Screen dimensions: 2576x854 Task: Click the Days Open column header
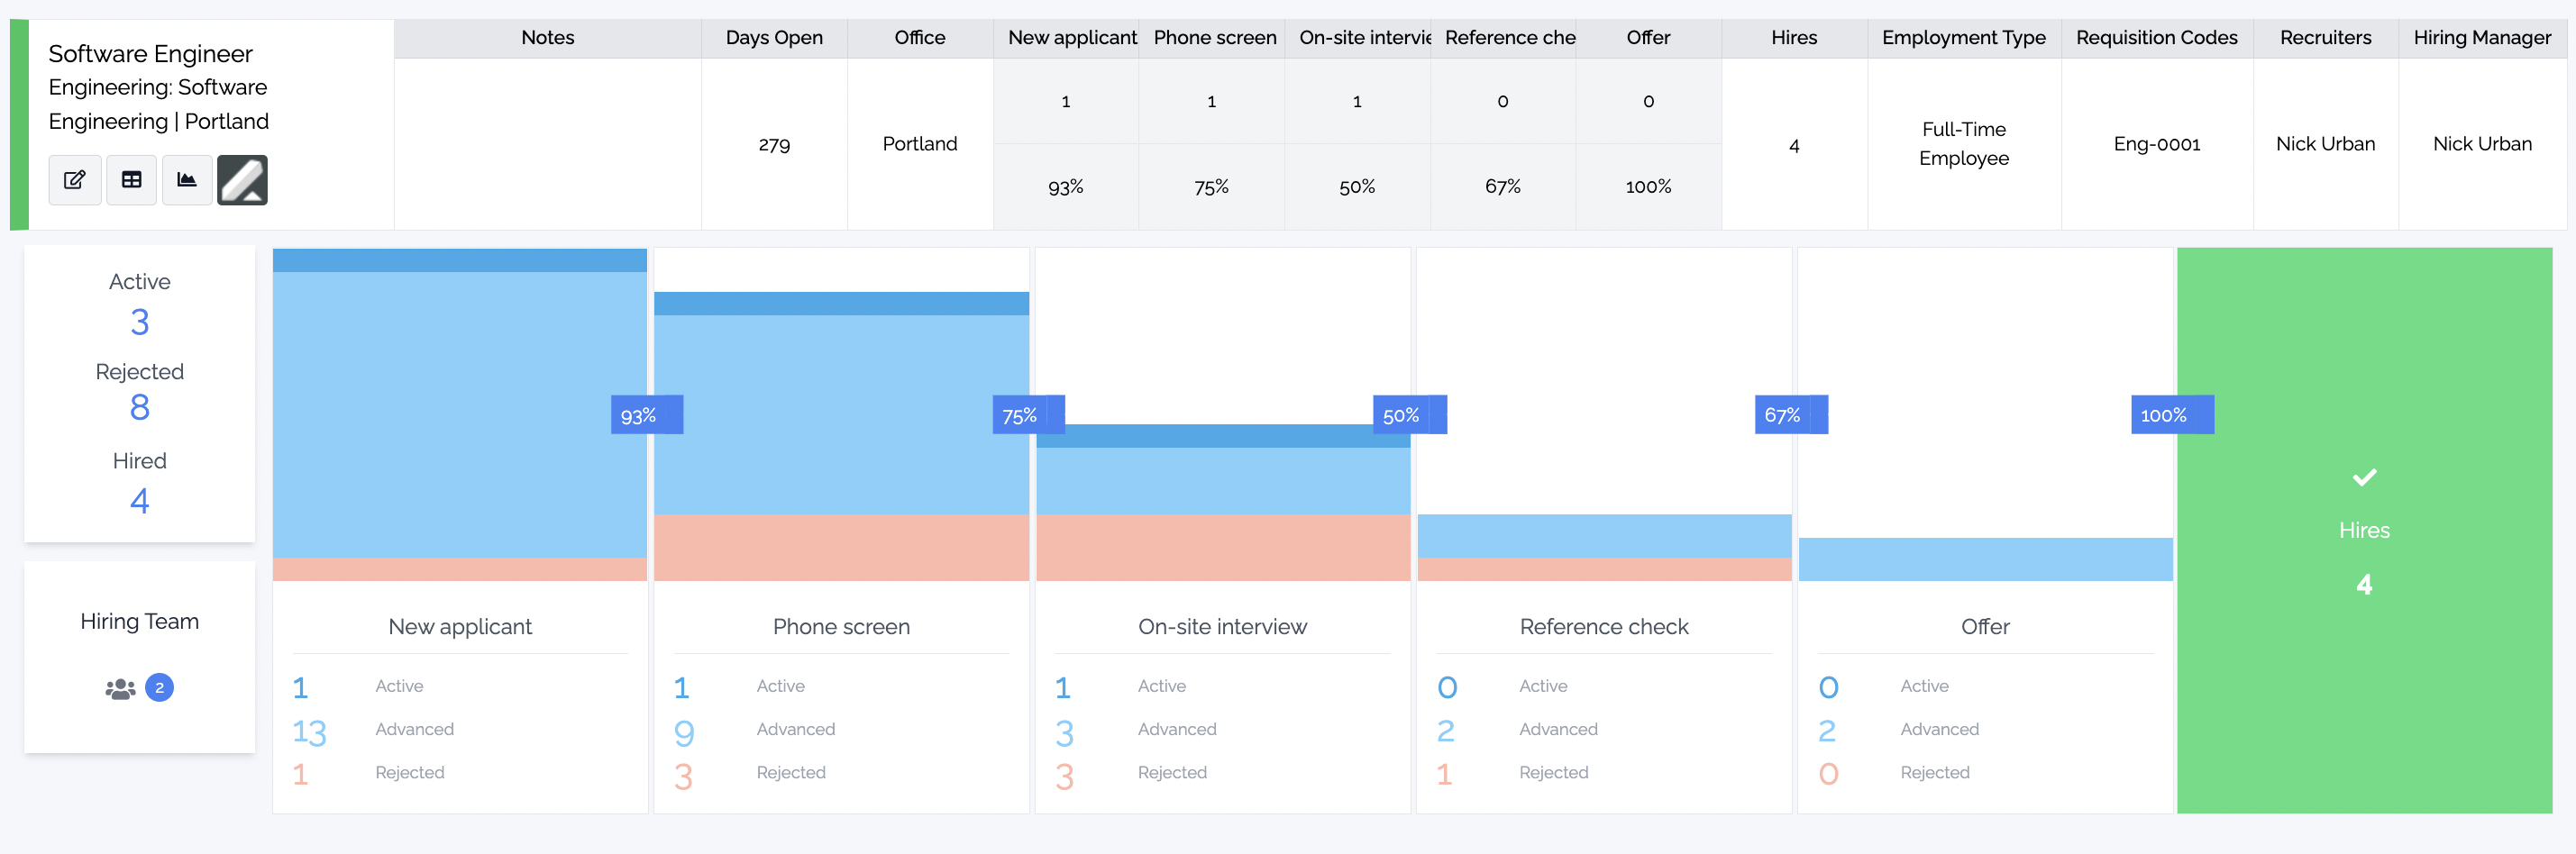click(x=773, y=38)
